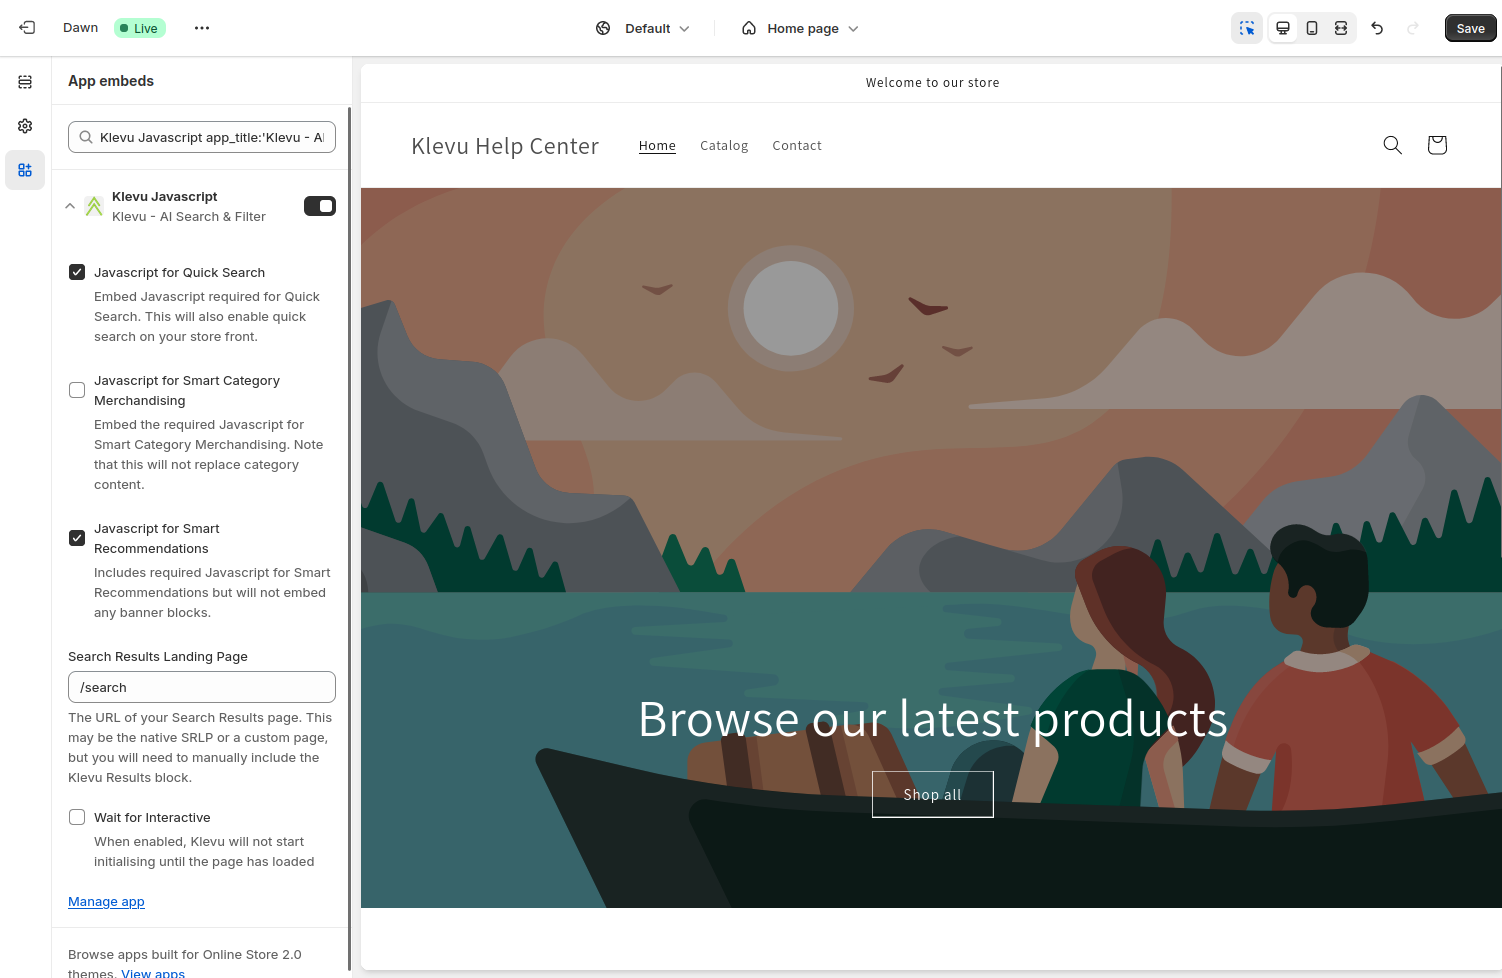The height and width of the screenshot is (978, 1502).
Task: Click the Live theme status badge
Action: click(139, 28)
